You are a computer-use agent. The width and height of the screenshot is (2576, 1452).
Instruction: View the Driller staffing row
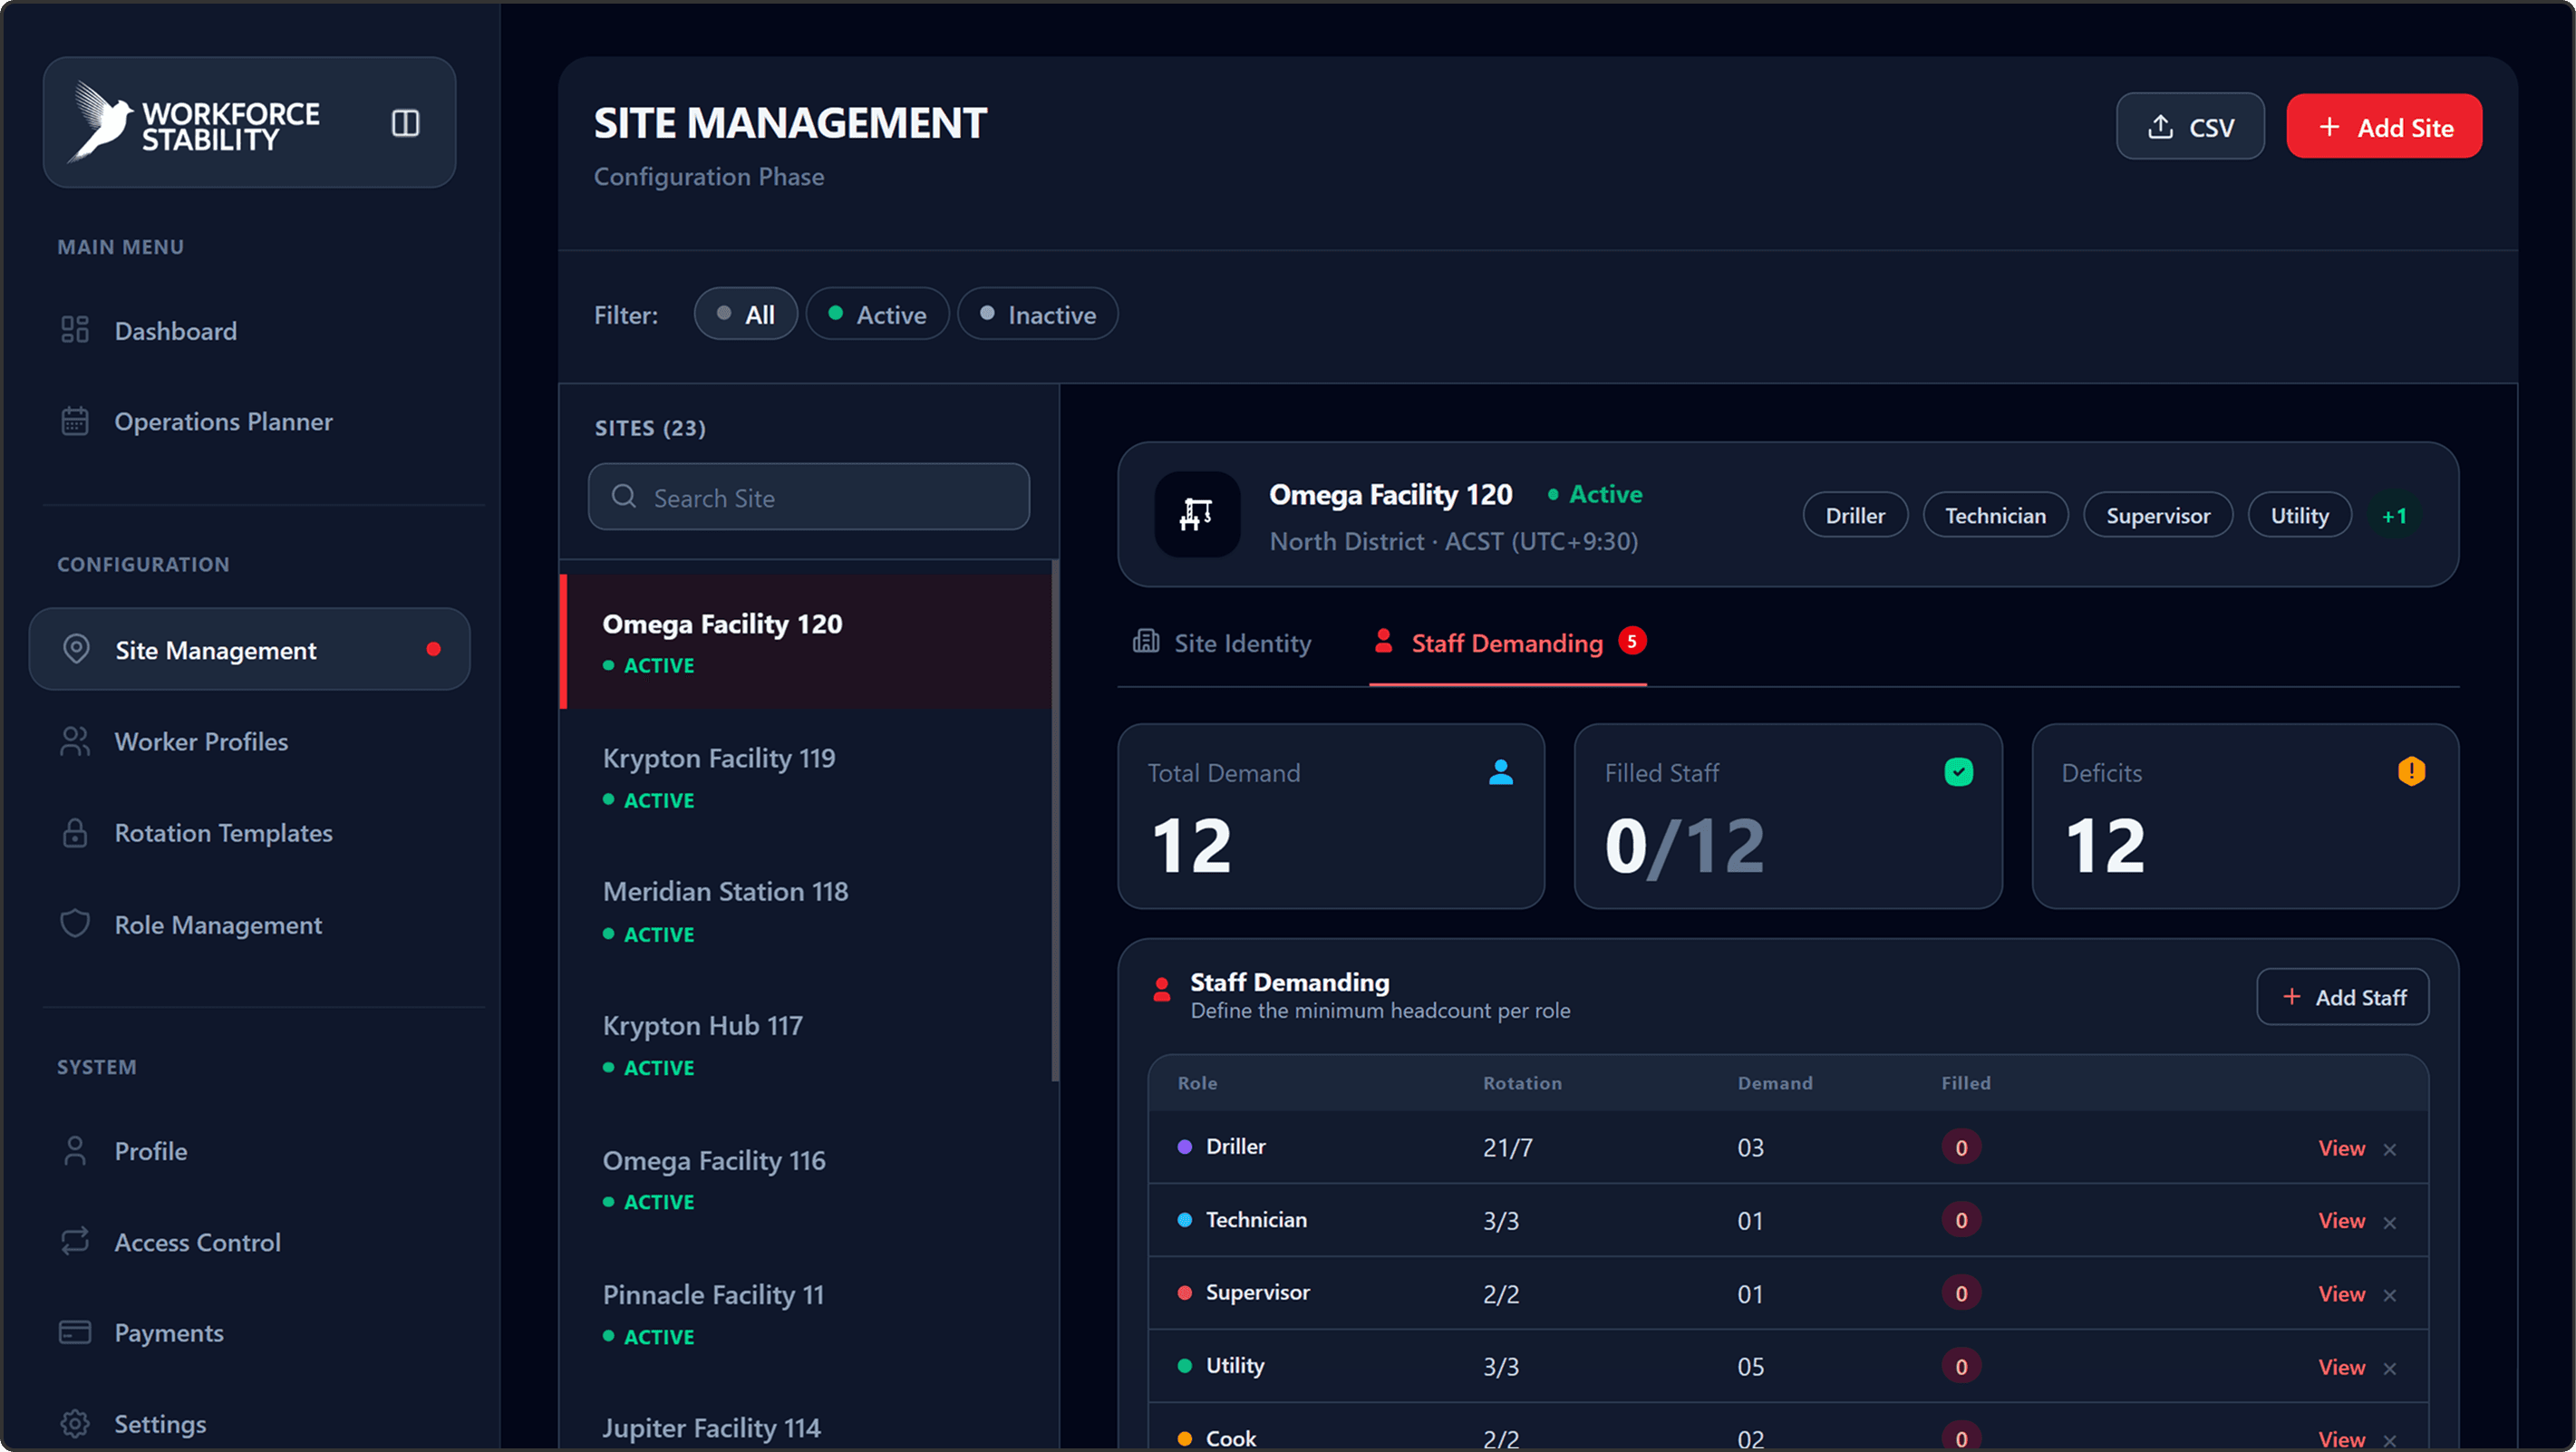click(2342, 1148)
